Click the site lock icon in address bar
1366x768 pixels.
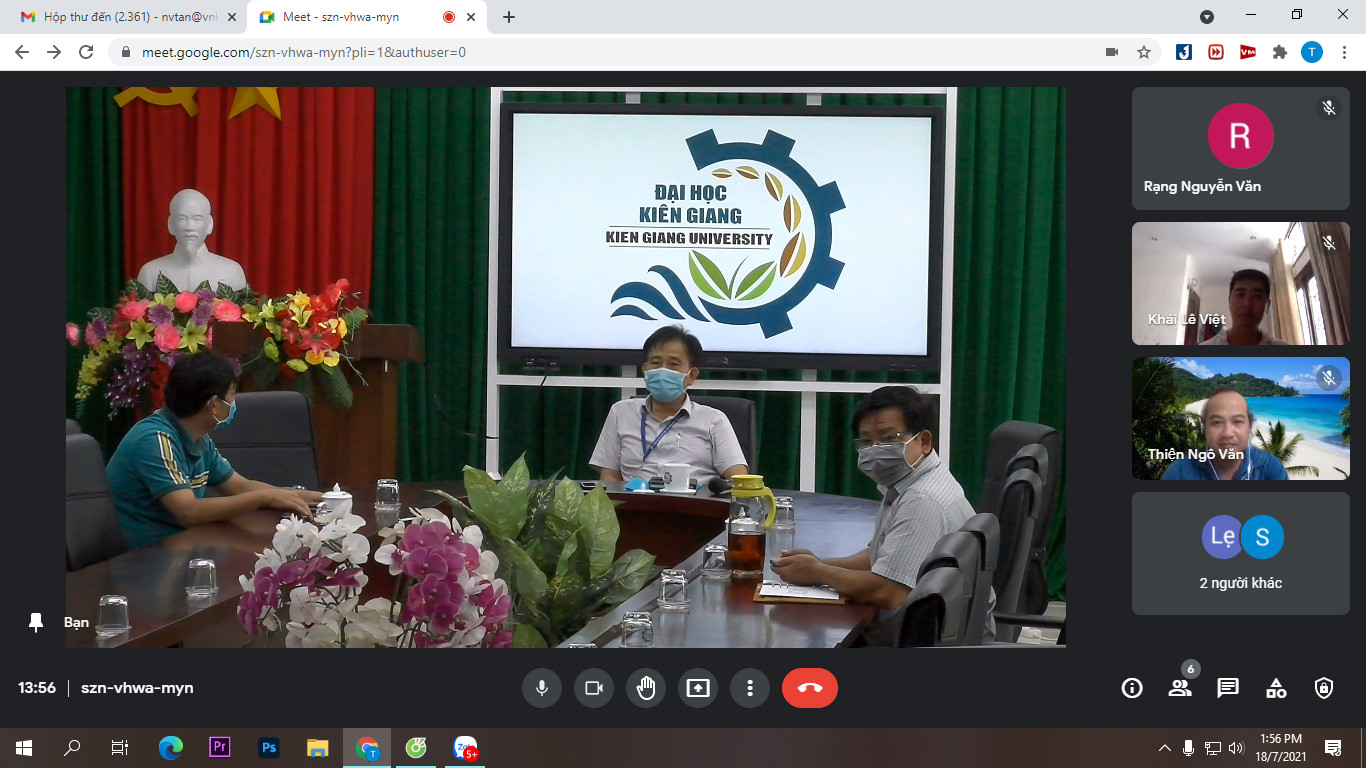125,52
